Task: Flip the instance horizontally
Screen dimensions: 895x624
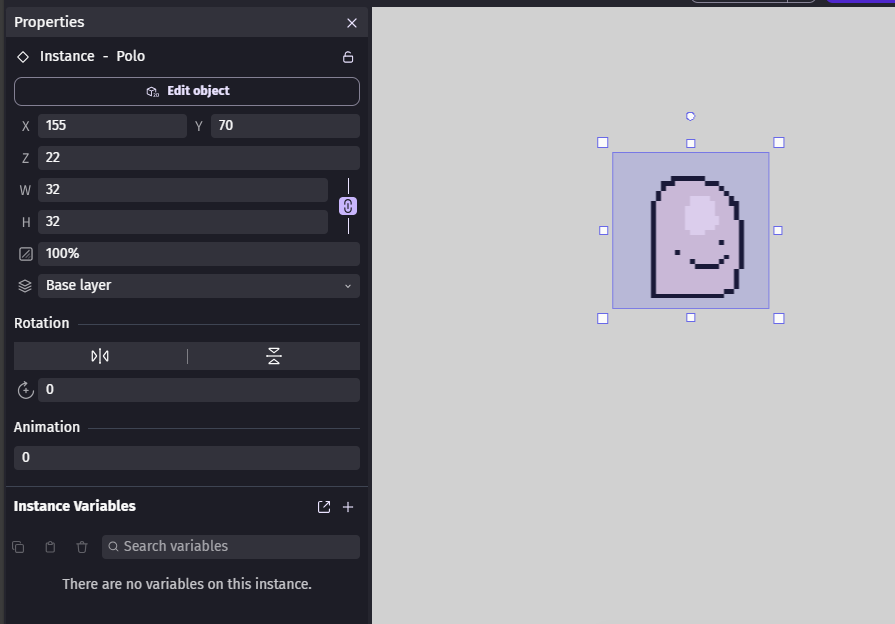Action: tap(100, 356)
